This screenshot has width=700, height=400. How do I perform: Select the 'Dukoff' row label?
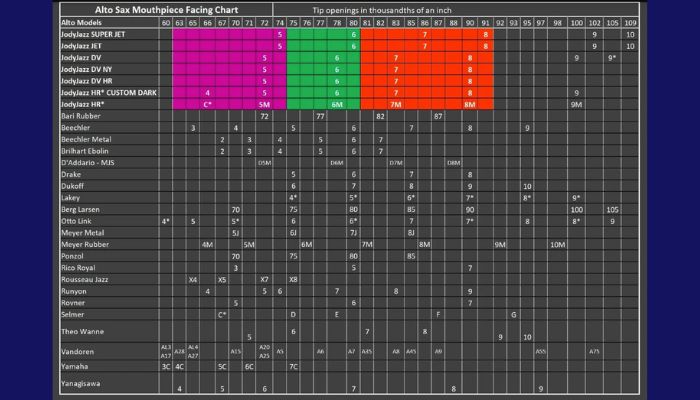click(72, 186)
